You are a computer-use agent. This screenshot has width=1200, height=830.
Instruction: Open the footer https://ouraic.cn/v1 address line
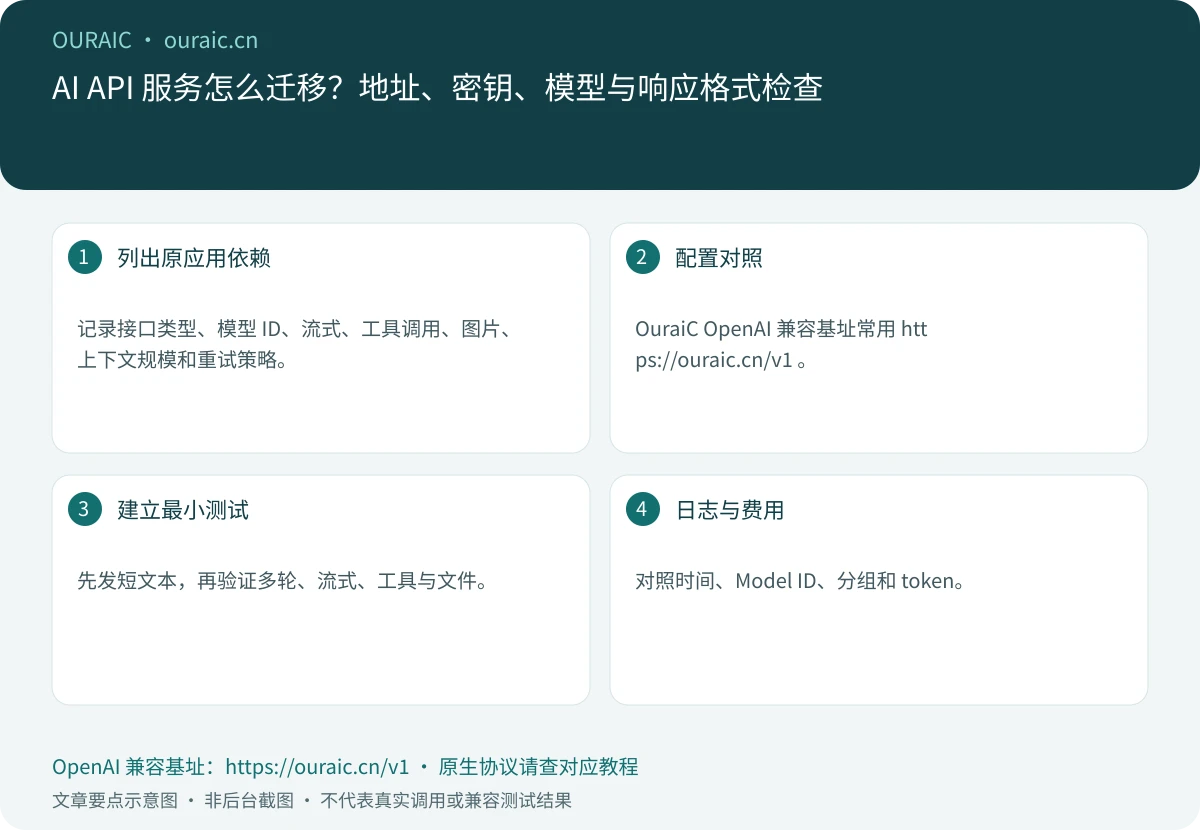(317, 767)
